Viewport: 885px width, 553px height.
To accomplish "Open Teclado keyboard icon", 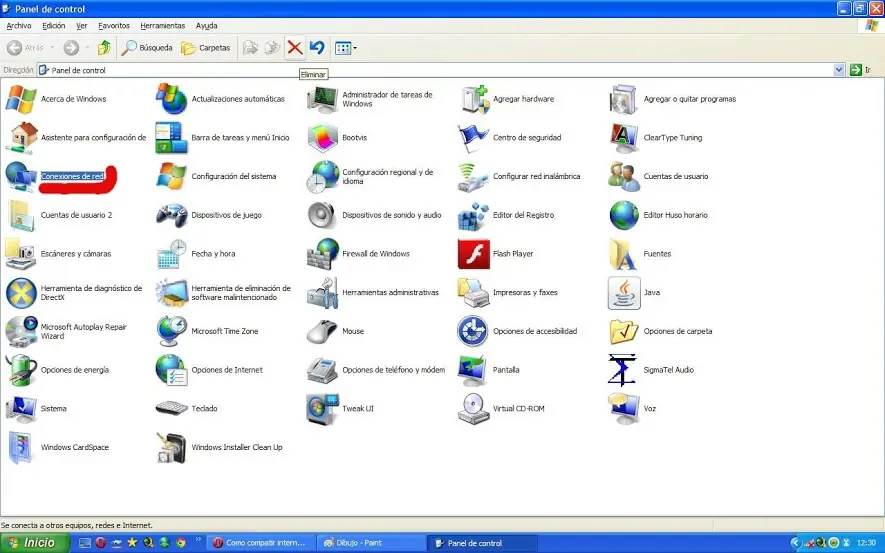I will point(172,409).
